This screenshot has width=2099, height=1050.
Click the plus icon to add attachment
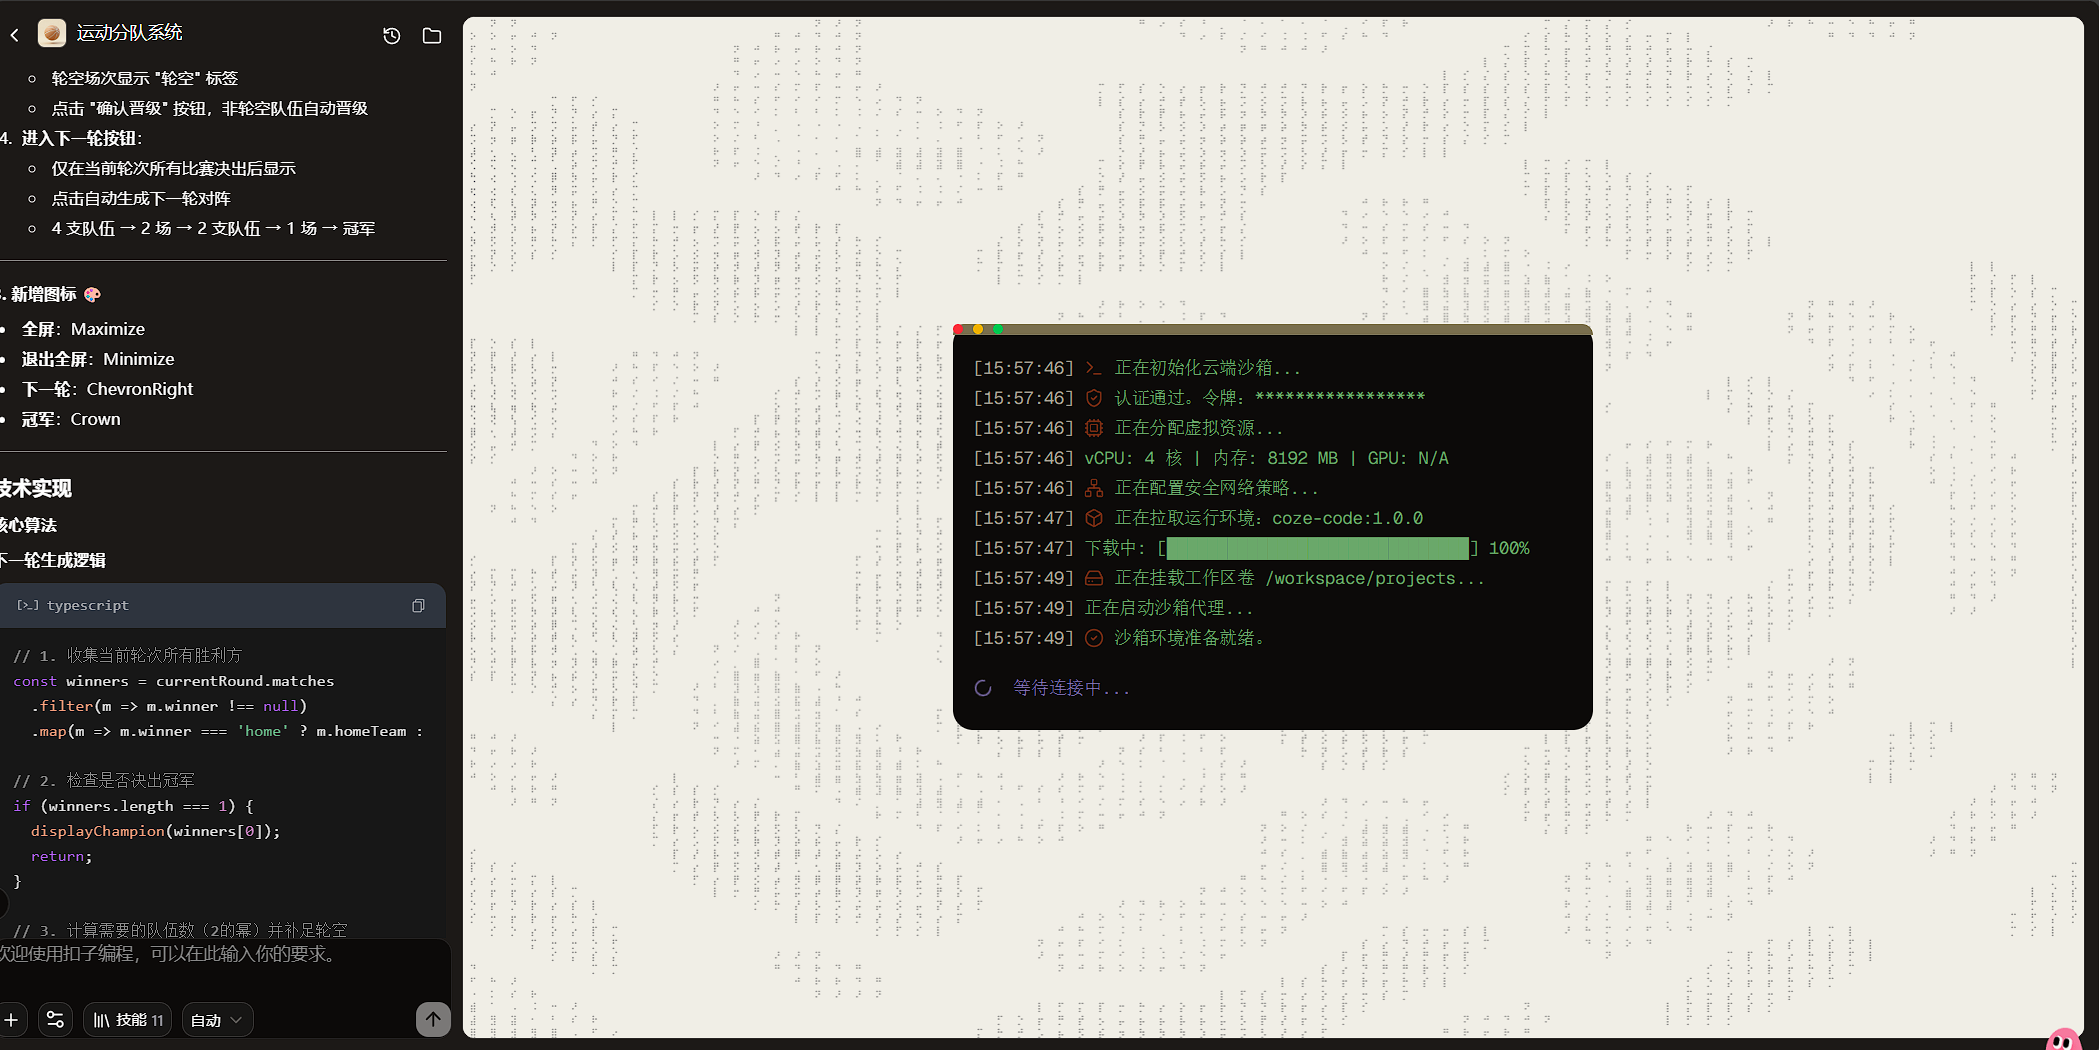(x=11, y=1020)
